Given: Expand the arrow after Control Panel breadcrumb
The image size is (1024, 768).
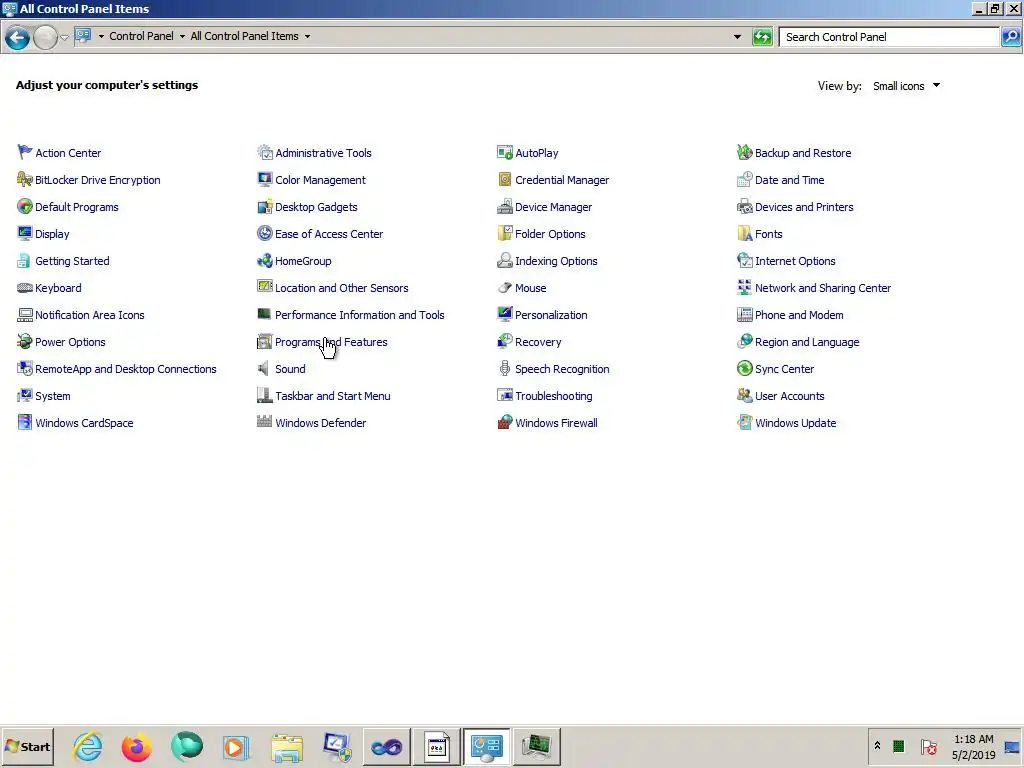Looking at the screenshot, I should [x=182, y=37].
